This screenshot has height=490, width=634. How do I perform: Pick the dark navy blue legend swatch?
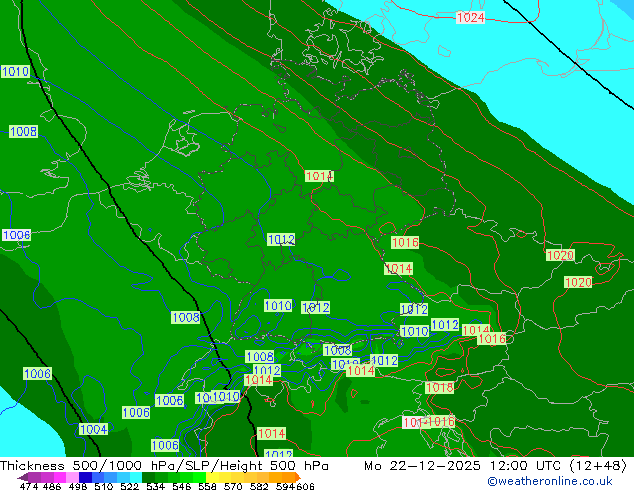pos(85,477)
